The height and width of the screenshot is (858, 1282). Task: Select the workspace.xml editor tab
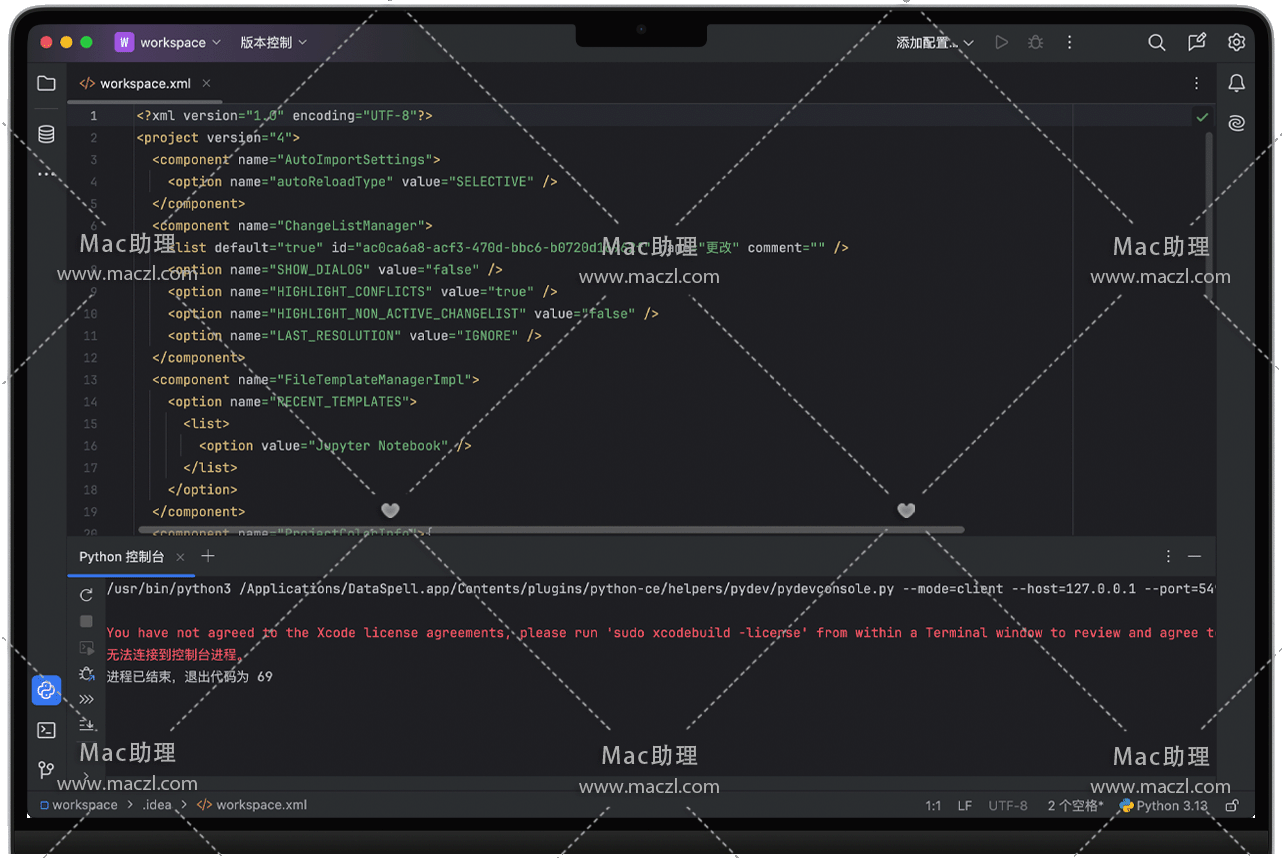coord(145,84)
